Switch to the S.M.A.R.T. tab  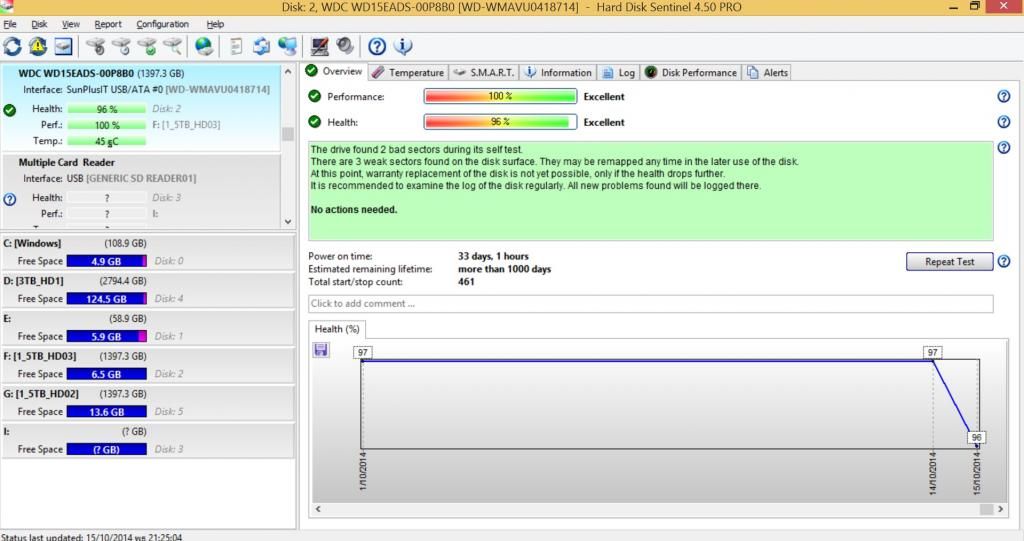484,73
